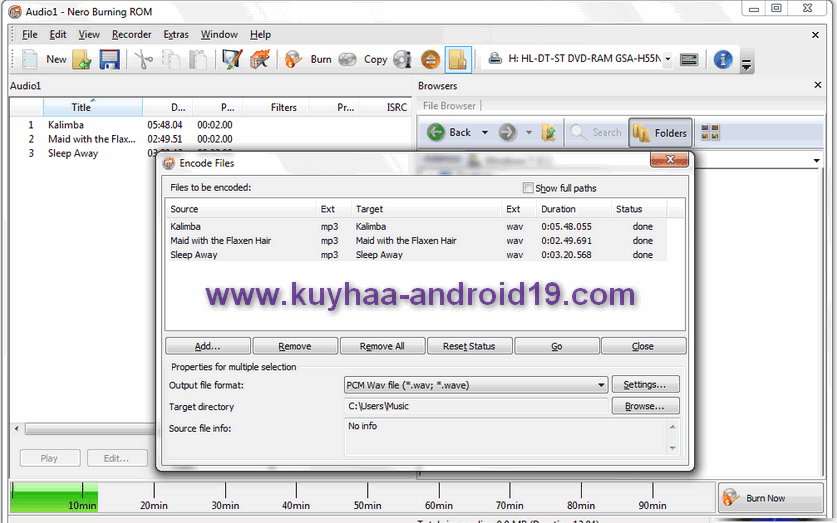Click the Search magnifier in Browsers

596,132
